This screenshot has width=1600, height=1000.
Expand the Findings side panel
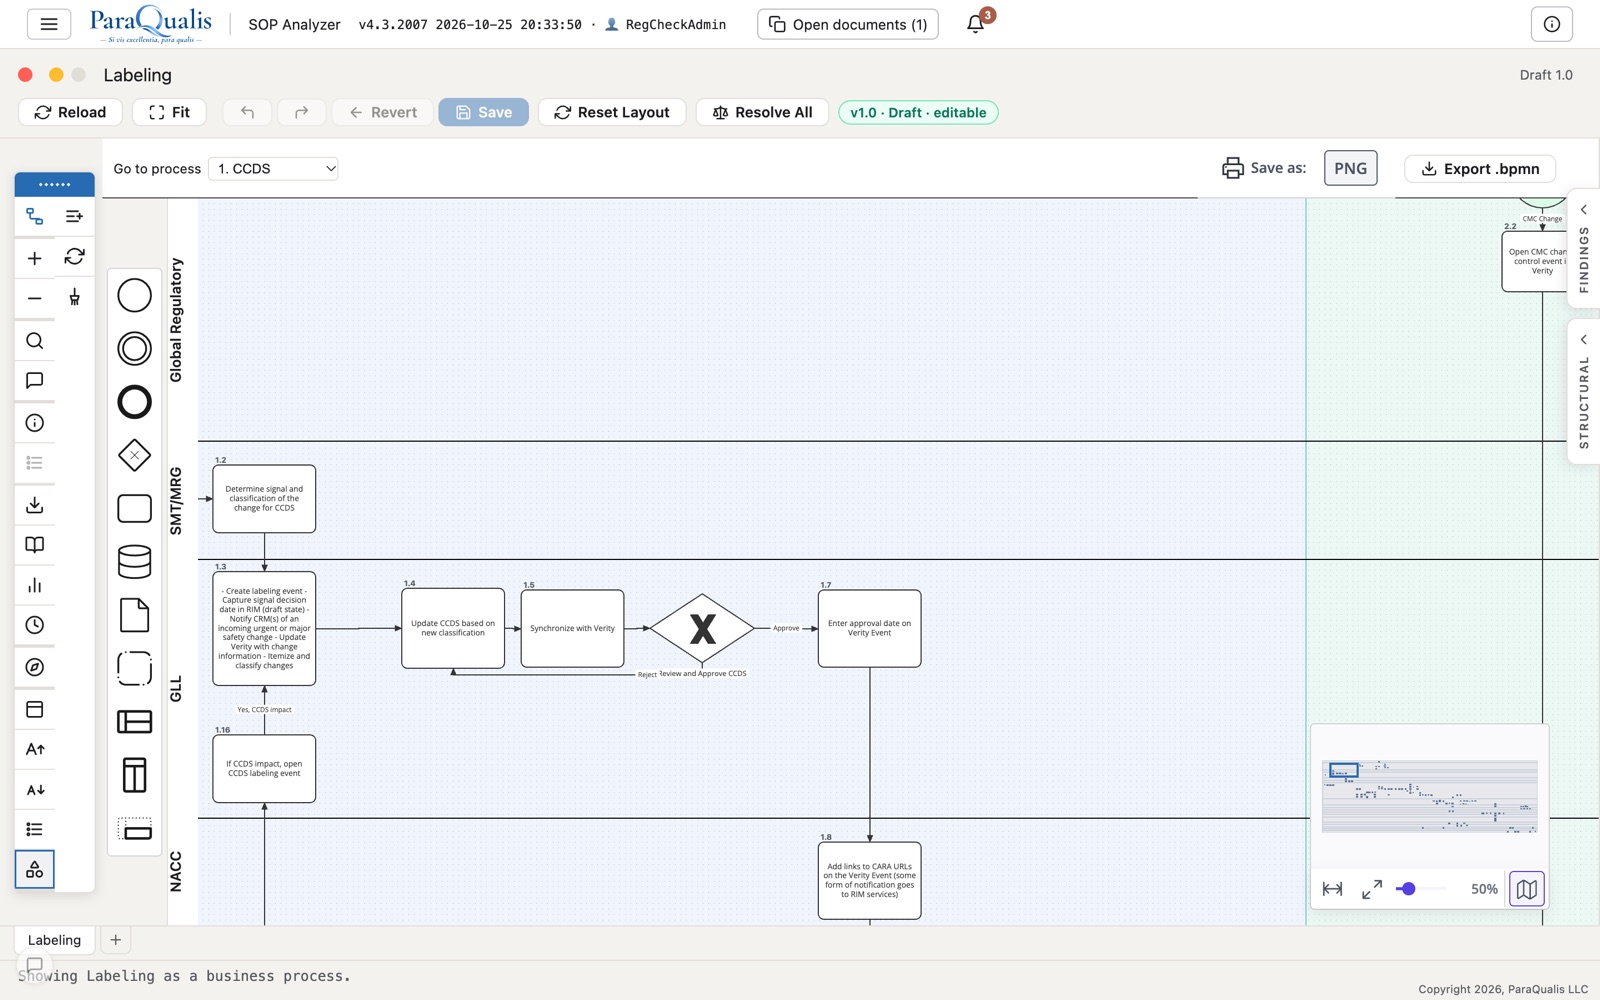click(1584, 248)
